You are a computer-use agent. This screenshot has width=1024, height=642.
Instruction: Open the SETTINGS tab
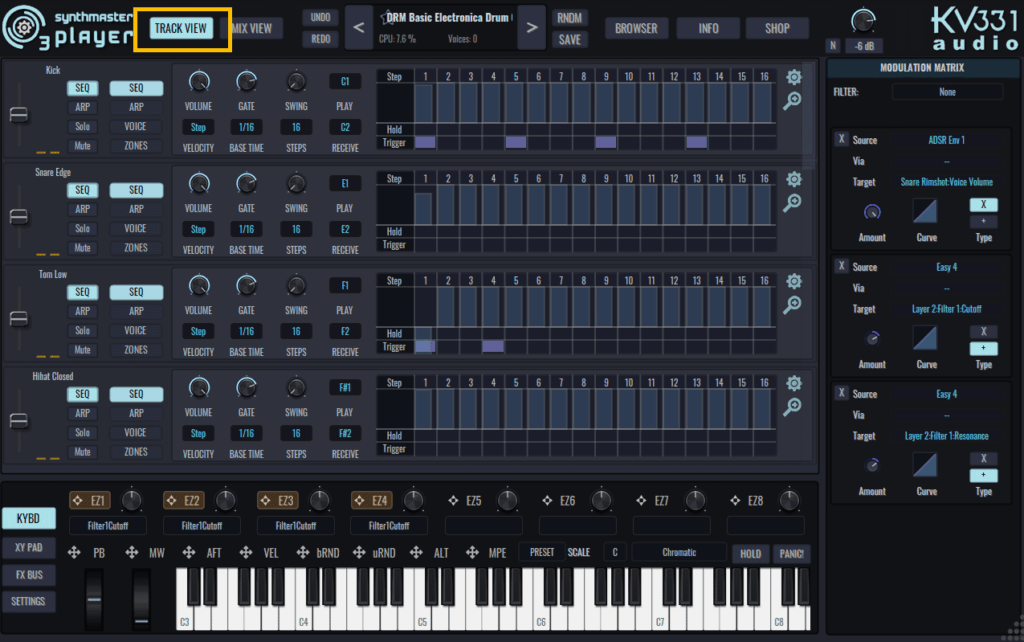[x=28, y=602]
